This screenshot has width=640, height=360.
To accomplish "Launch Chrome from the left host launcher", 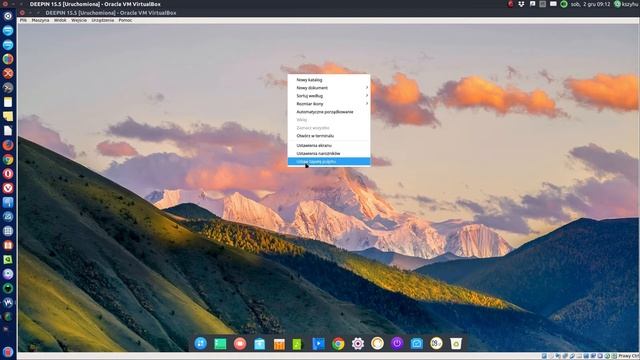I will coord(8,160).
